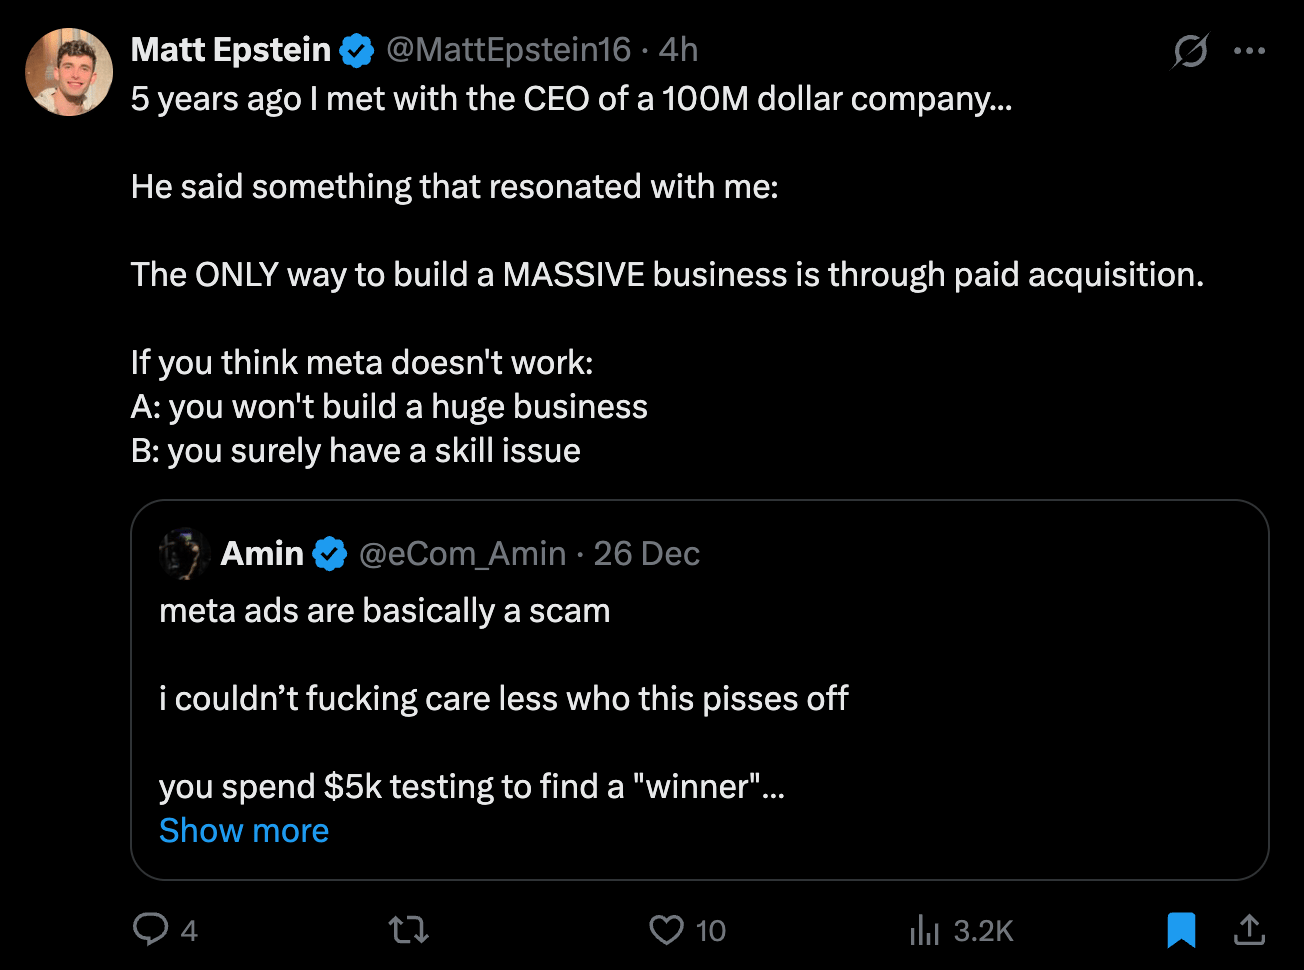Viewport: 1304px width, 970px height.
Task: Open tweet analytics views icon
Action: (x=924, y=932)
